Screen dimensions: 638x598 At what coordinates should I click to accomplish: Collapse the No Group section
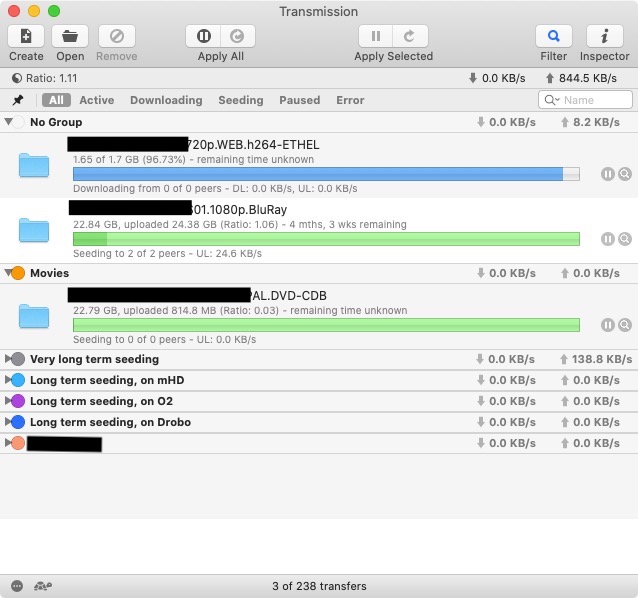point(8,121)
